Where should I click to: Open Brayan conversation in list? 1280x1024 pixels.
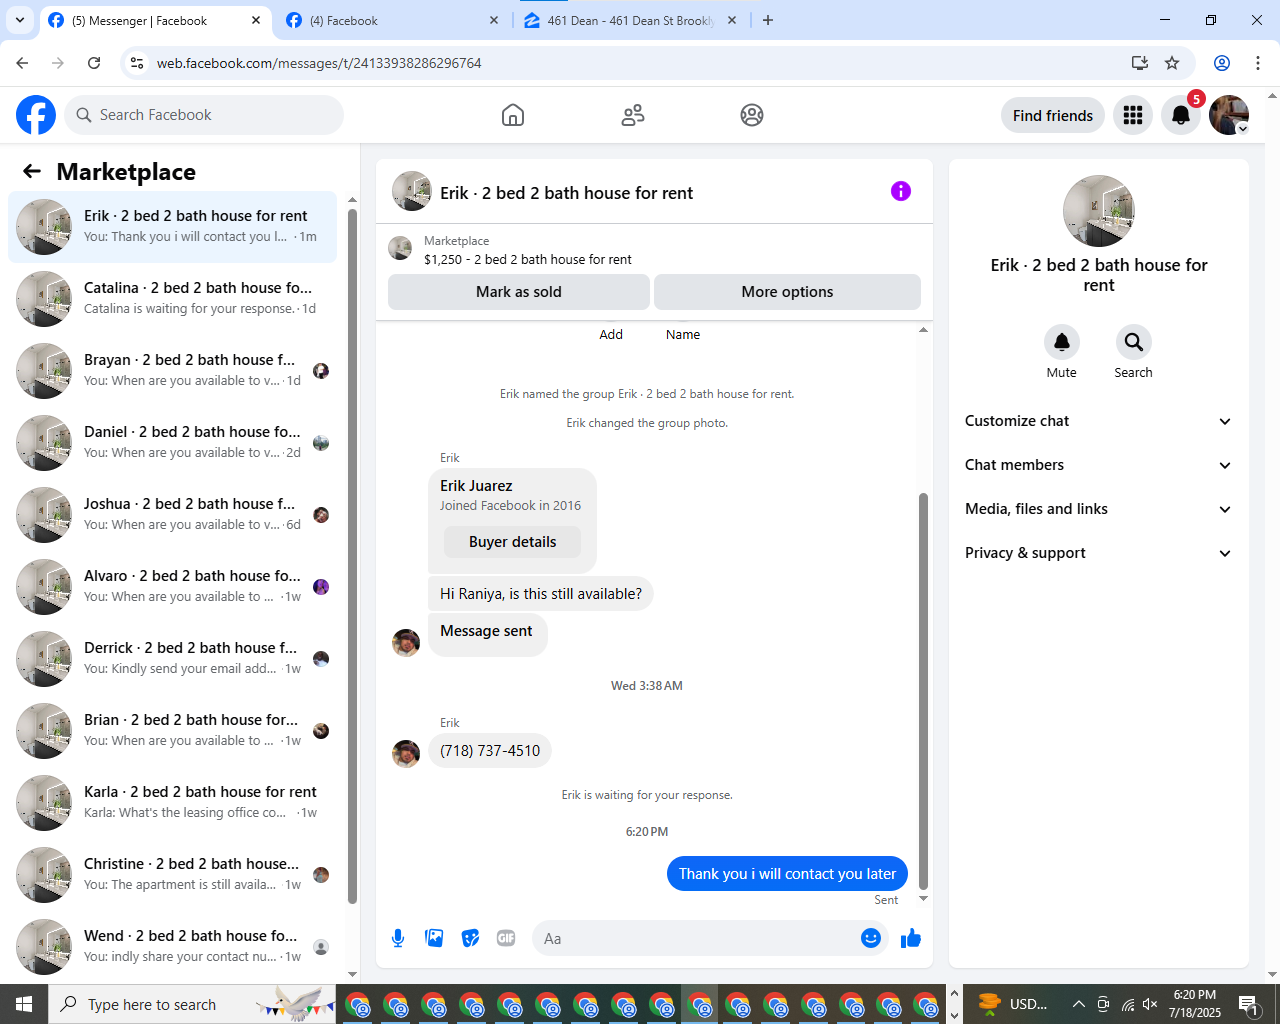172,371
